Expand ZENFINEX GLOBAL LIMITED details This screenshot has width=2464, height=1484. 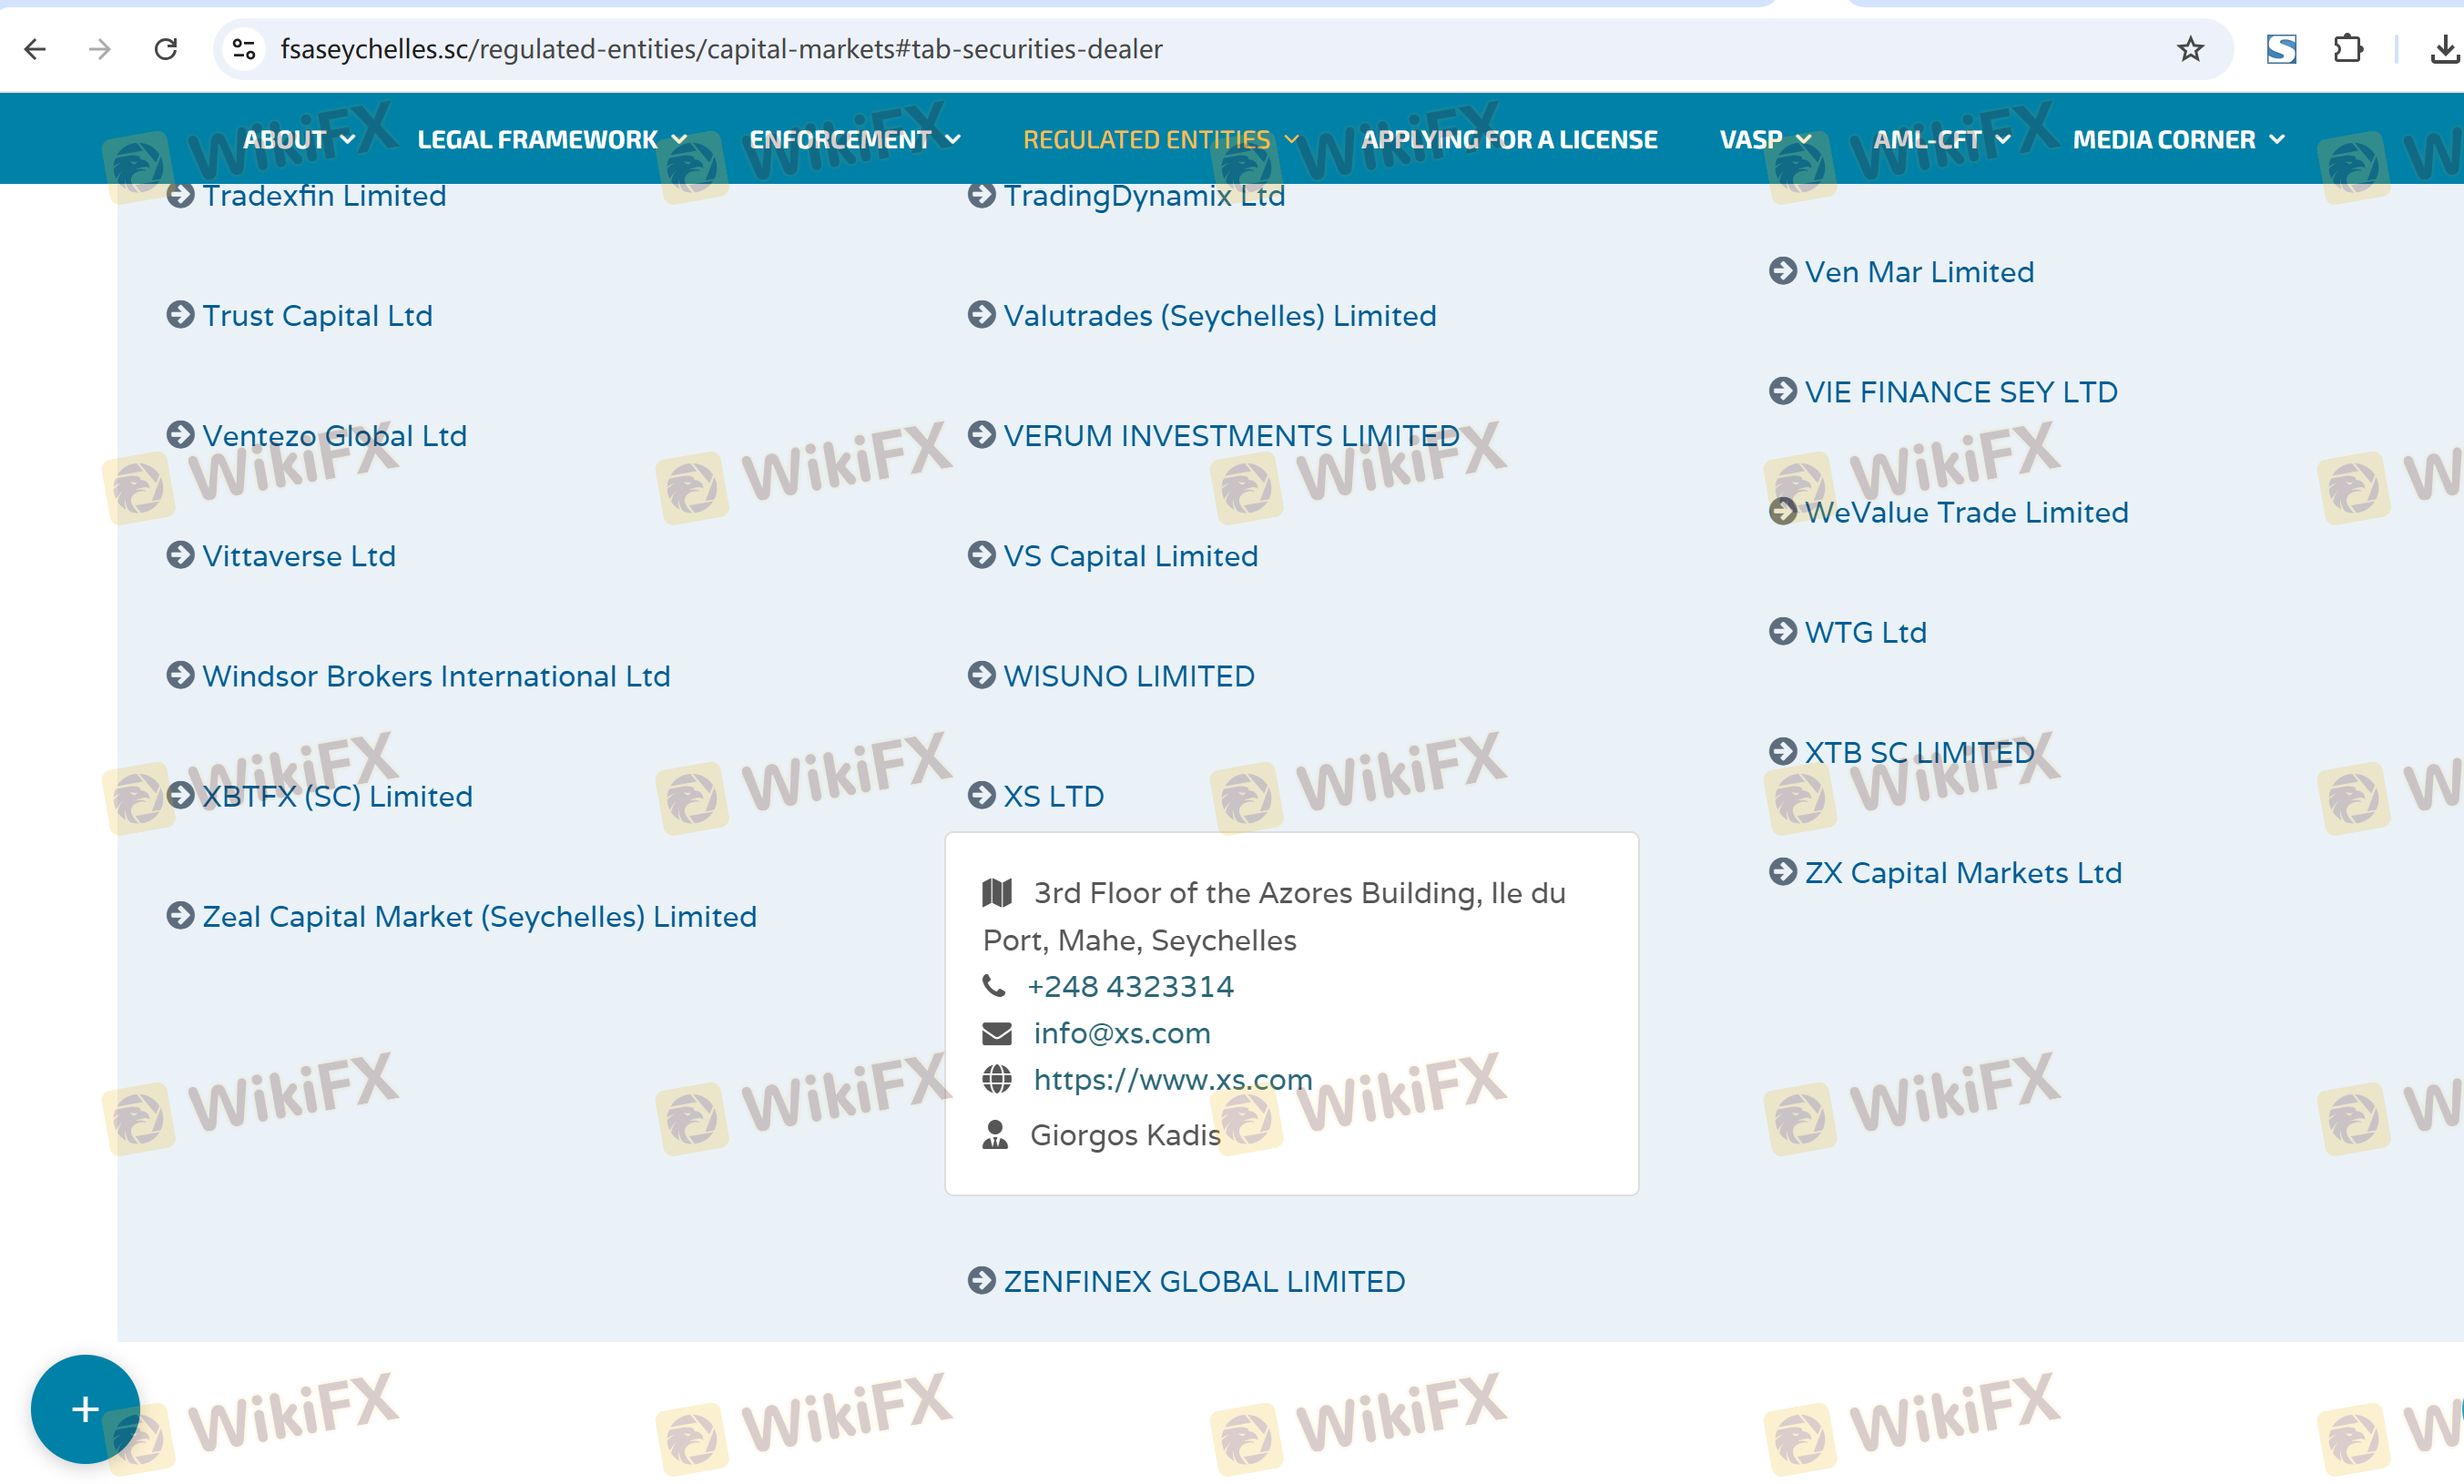(x=1203, y=1281)
